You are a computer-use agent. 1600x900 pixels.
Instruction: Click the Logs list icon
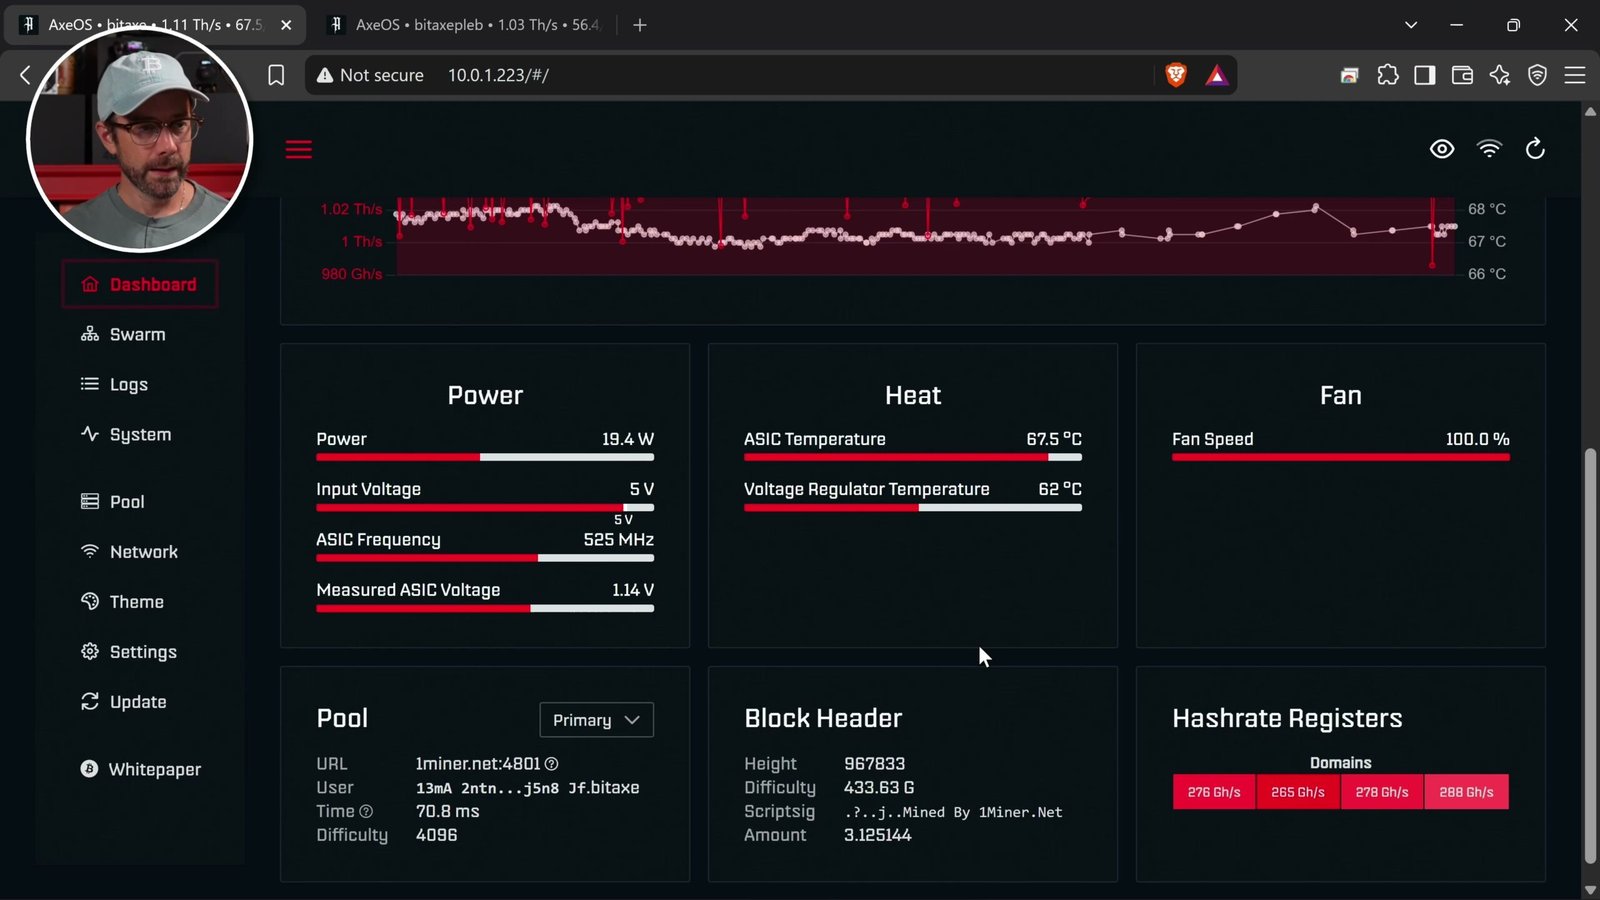(x=90, y=384)
